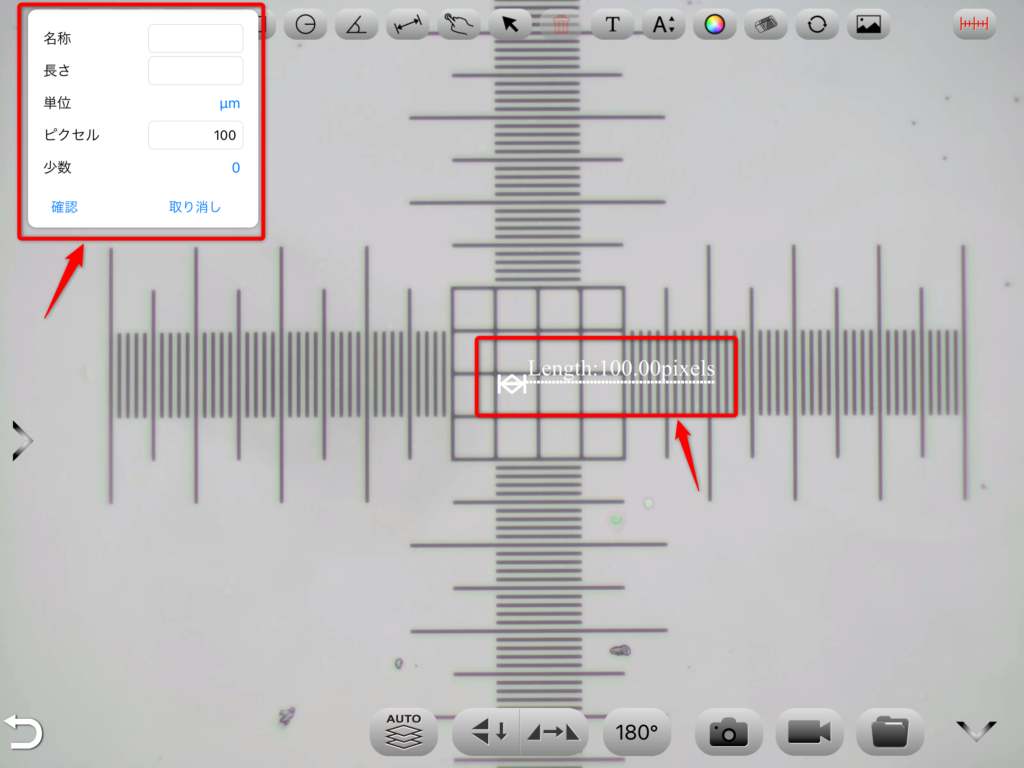Open the rainbow color picker wheel
This screenshot has height=768, width=1024.
coord(714,25)
